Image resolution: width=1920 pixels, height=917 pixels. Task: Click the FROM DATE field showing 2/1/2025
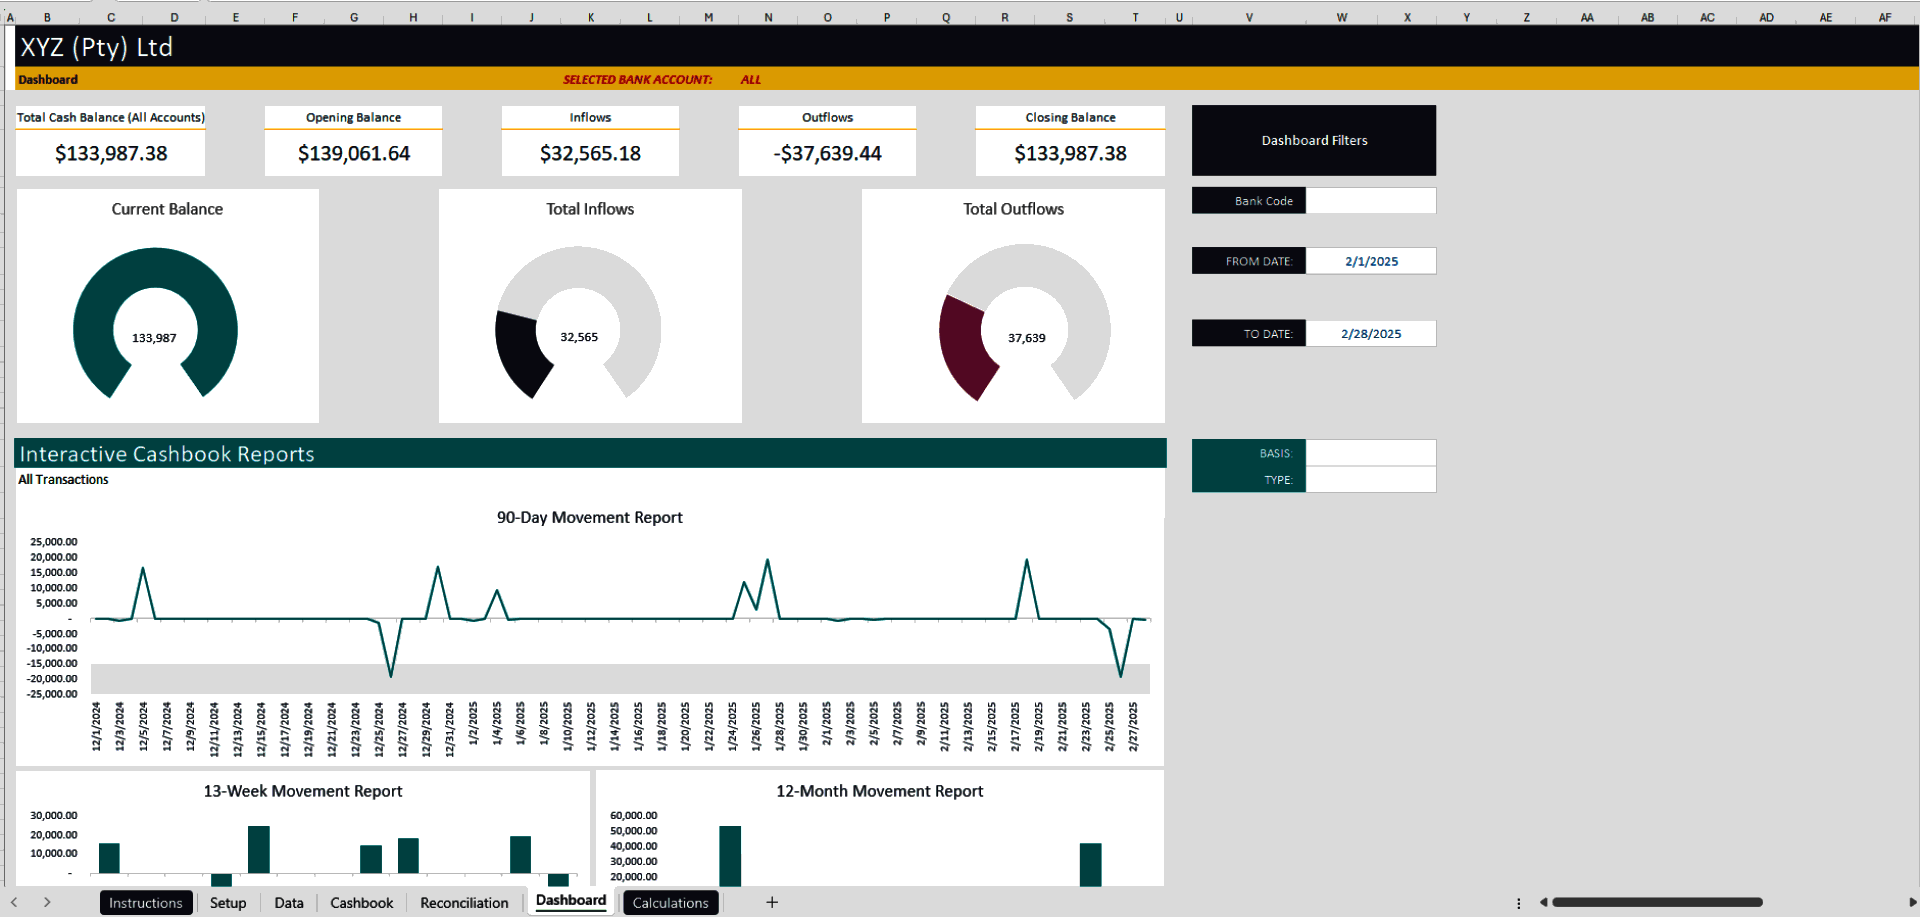click(x=1371, y=260)
